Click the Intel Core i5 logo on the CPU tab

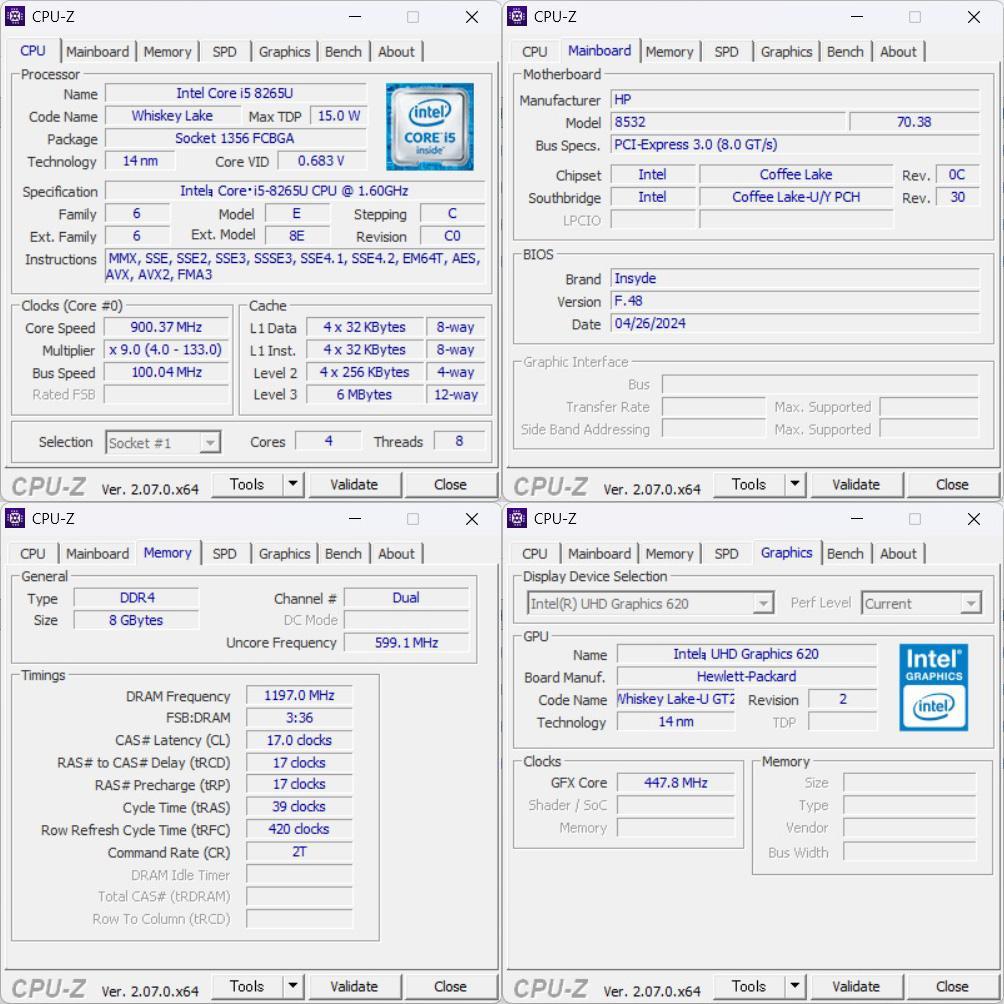click(x=430, y=127)
